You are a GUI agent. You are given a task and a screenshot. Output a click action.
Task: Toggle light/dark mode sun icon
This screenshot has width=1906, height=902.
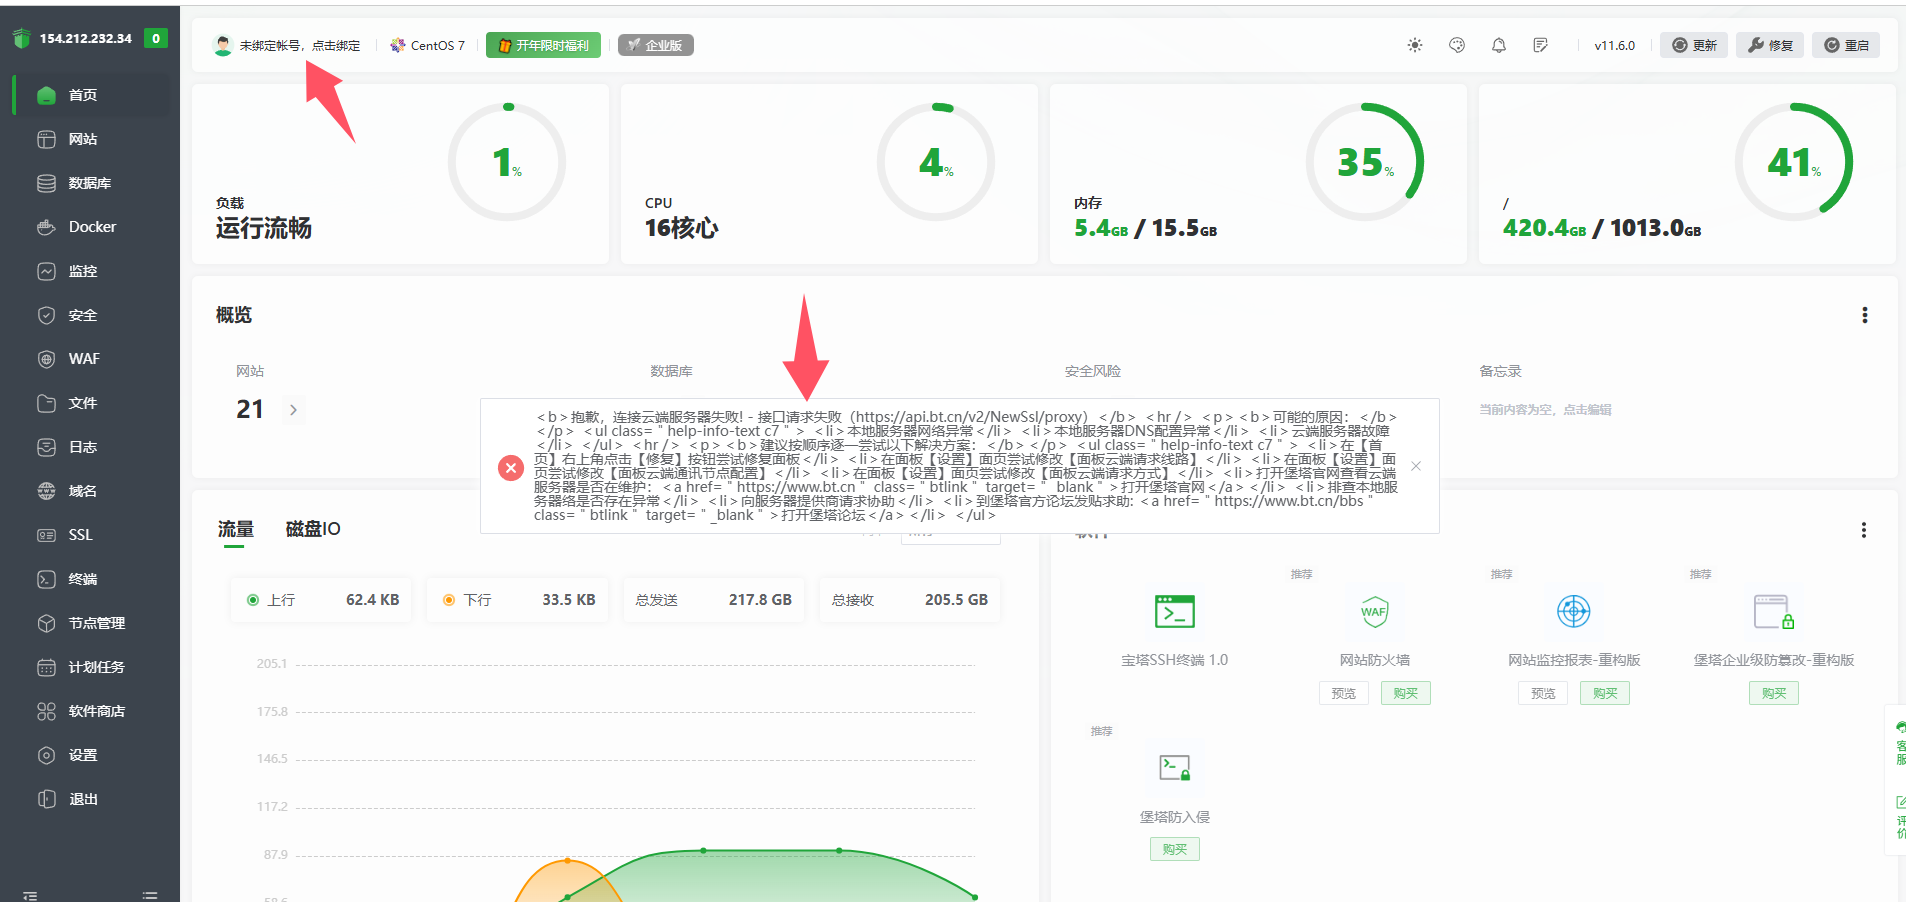[x=1415, y=45]
